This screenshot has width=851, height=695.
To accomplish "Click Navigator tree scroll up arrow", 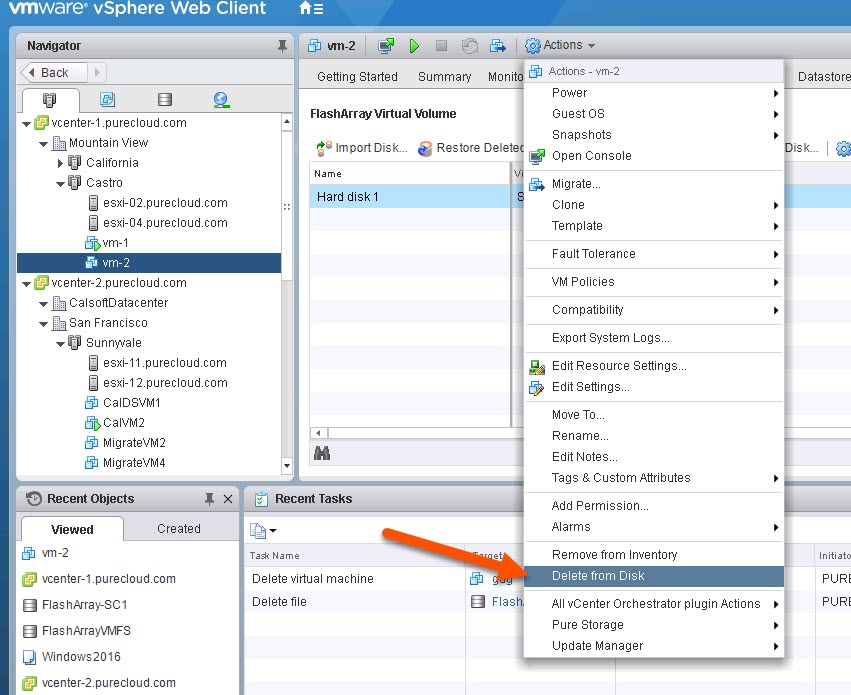I will coord(287,122).
